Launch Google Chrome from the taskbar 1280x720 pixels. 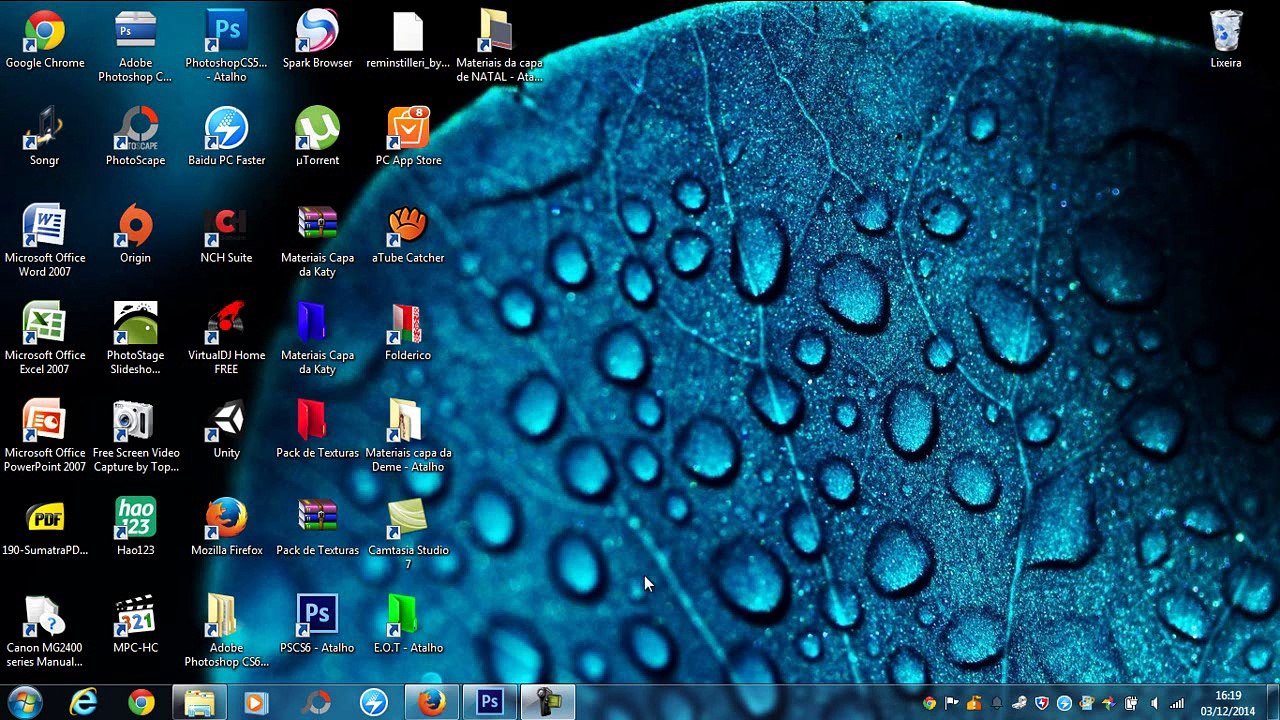(141, 702)
